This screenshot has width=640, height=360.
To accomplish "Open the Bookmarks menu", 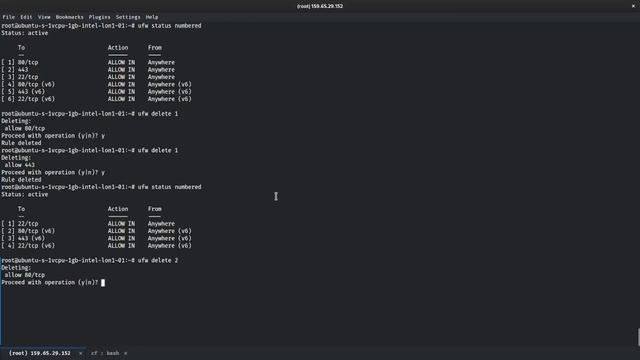I will pyautogui.click(x=69, y=17).
